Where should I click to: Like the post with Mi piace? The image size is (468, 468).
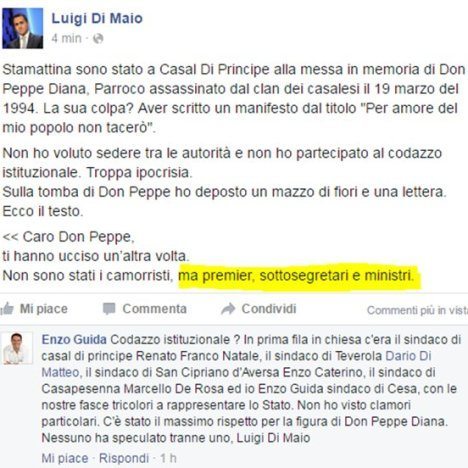click(44, 309)
